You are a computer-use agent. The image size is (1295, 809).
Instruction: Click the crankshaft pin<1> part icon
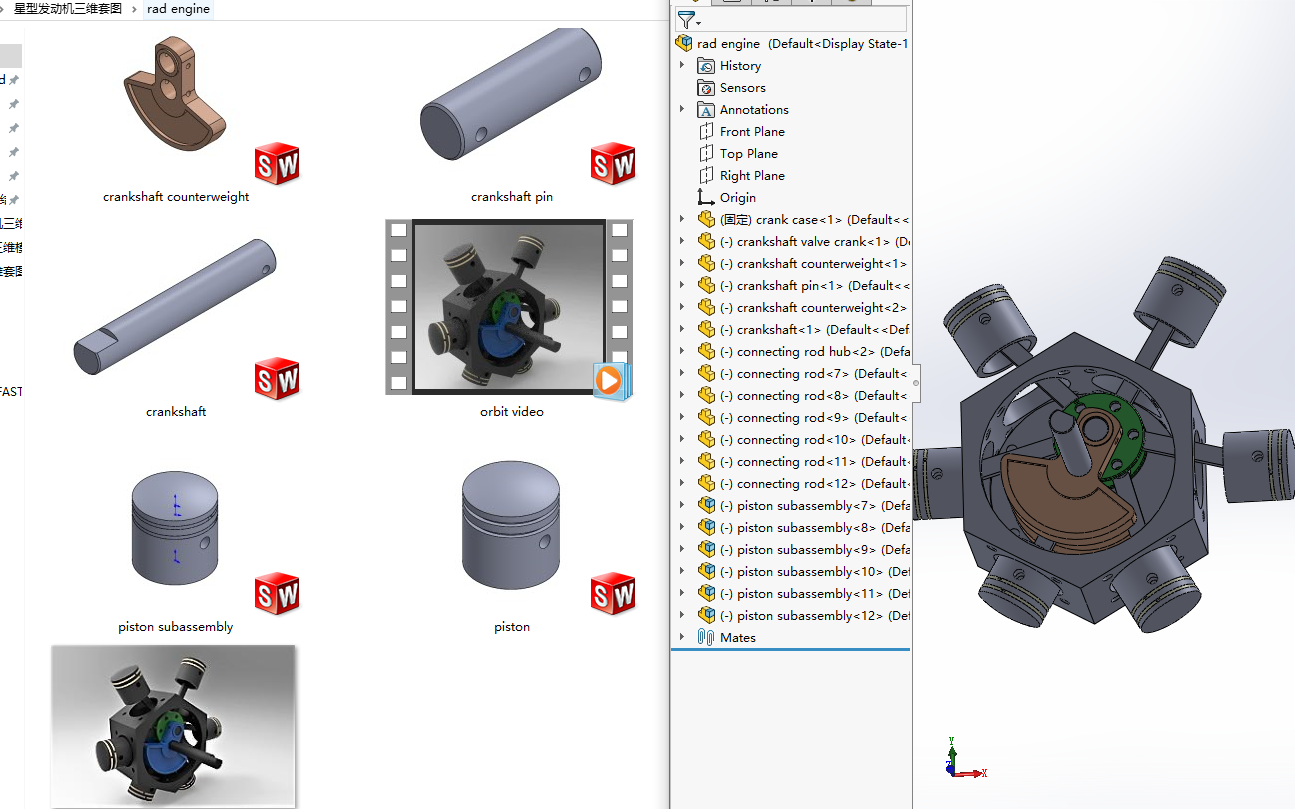706,285
